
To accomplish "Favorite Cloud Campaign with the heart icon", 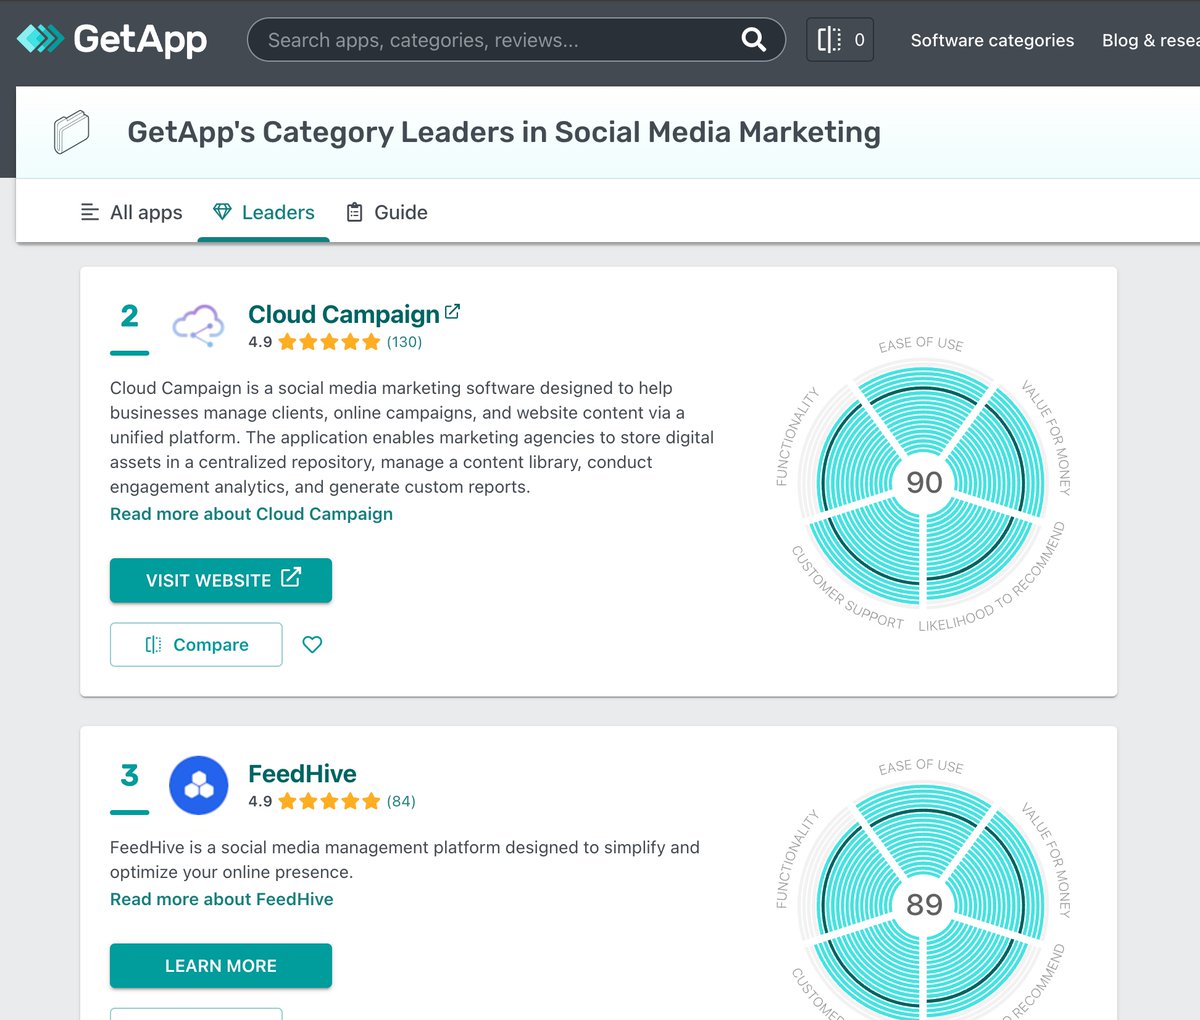I will point(312,645).
